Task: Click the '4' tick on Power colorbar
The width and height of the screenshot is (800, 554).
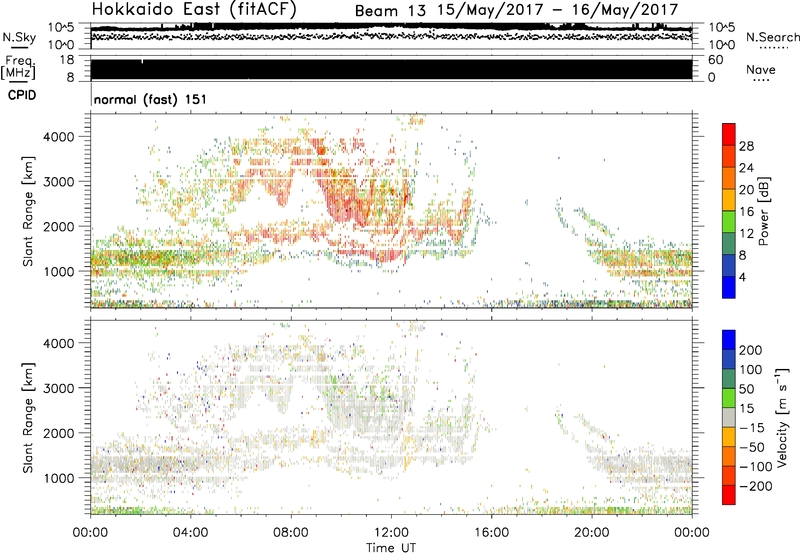Action: tap(743, 277)
